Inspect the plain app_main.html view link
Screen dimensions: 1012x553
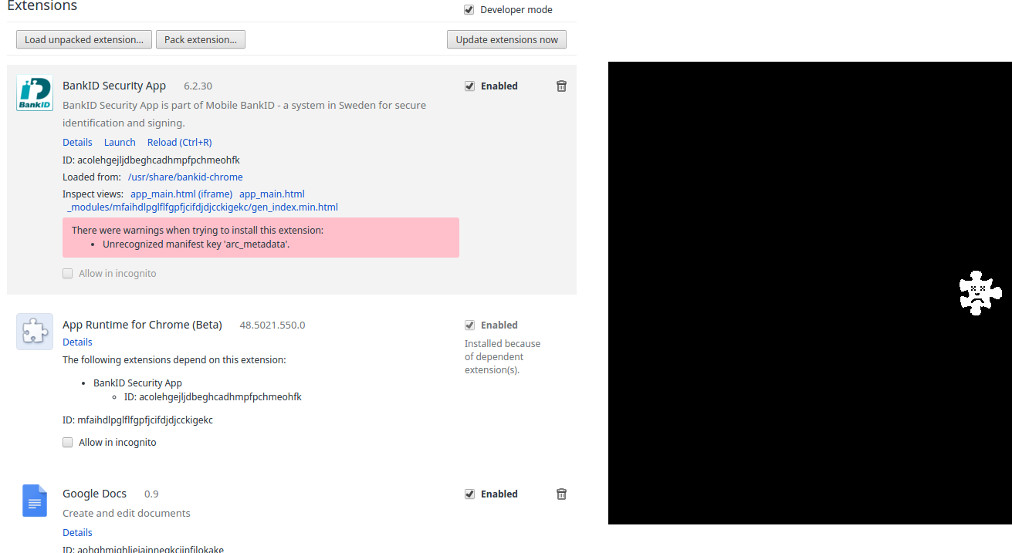(x=272, y=194)
